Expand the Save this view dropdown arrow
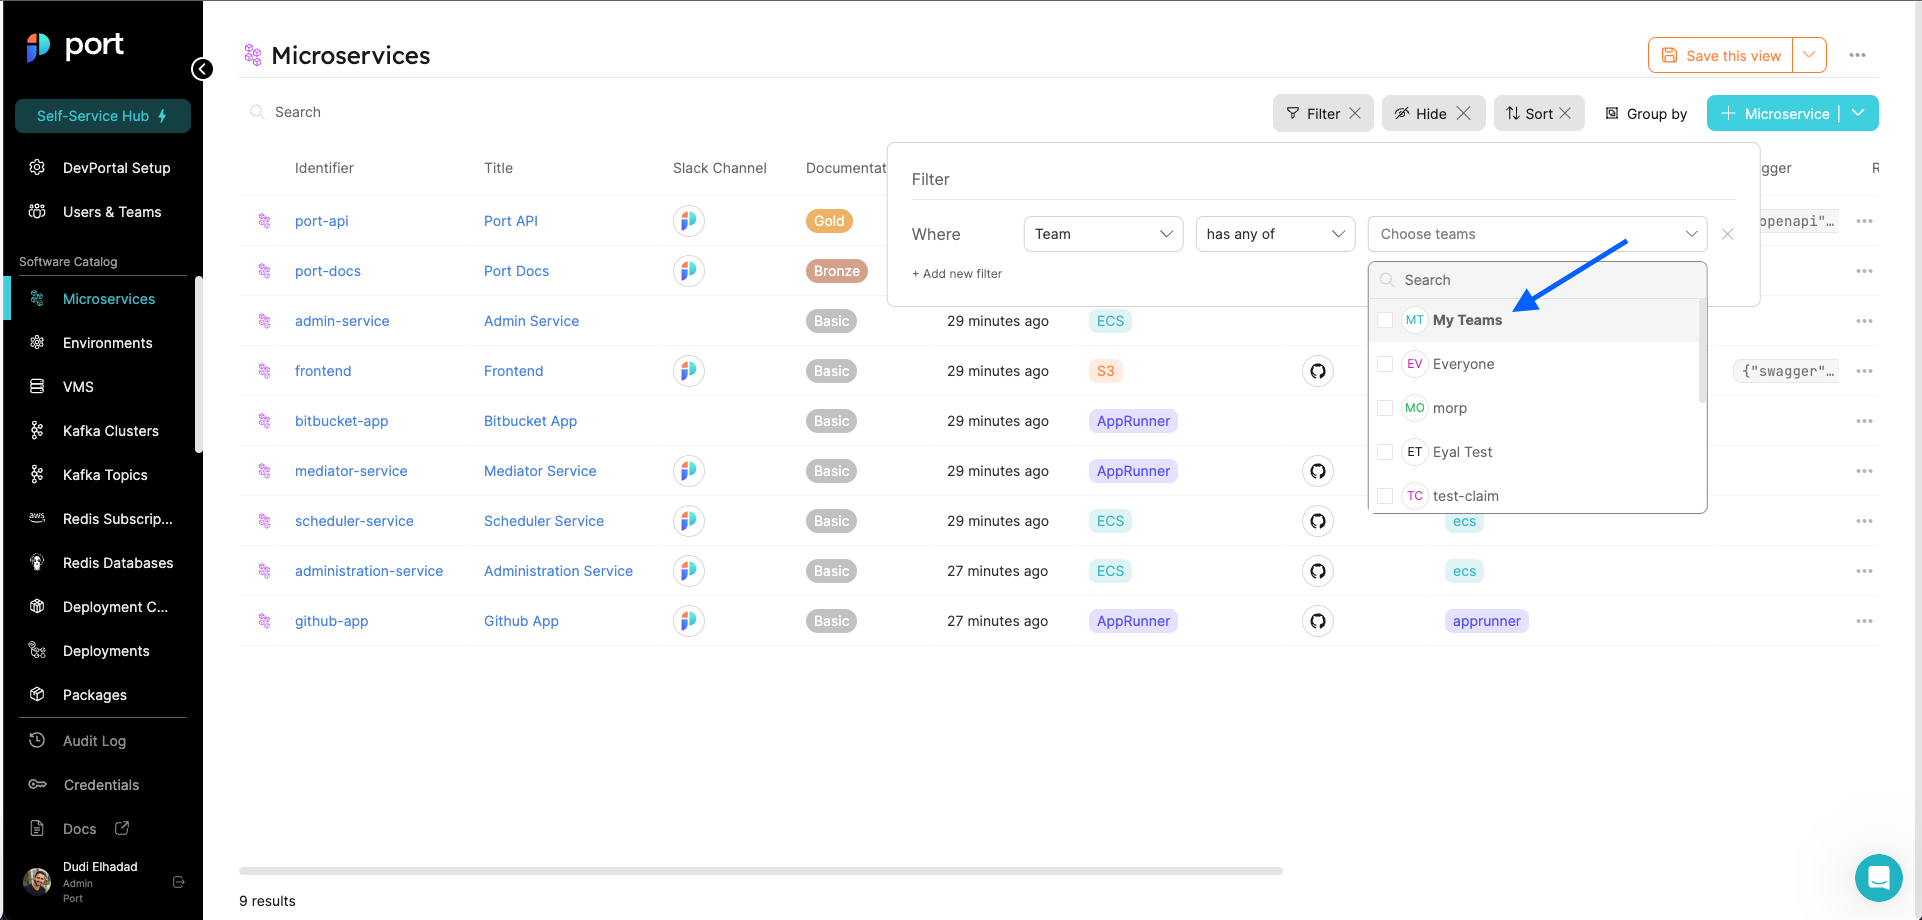 pyautogui.click(x=1809, y=55)
